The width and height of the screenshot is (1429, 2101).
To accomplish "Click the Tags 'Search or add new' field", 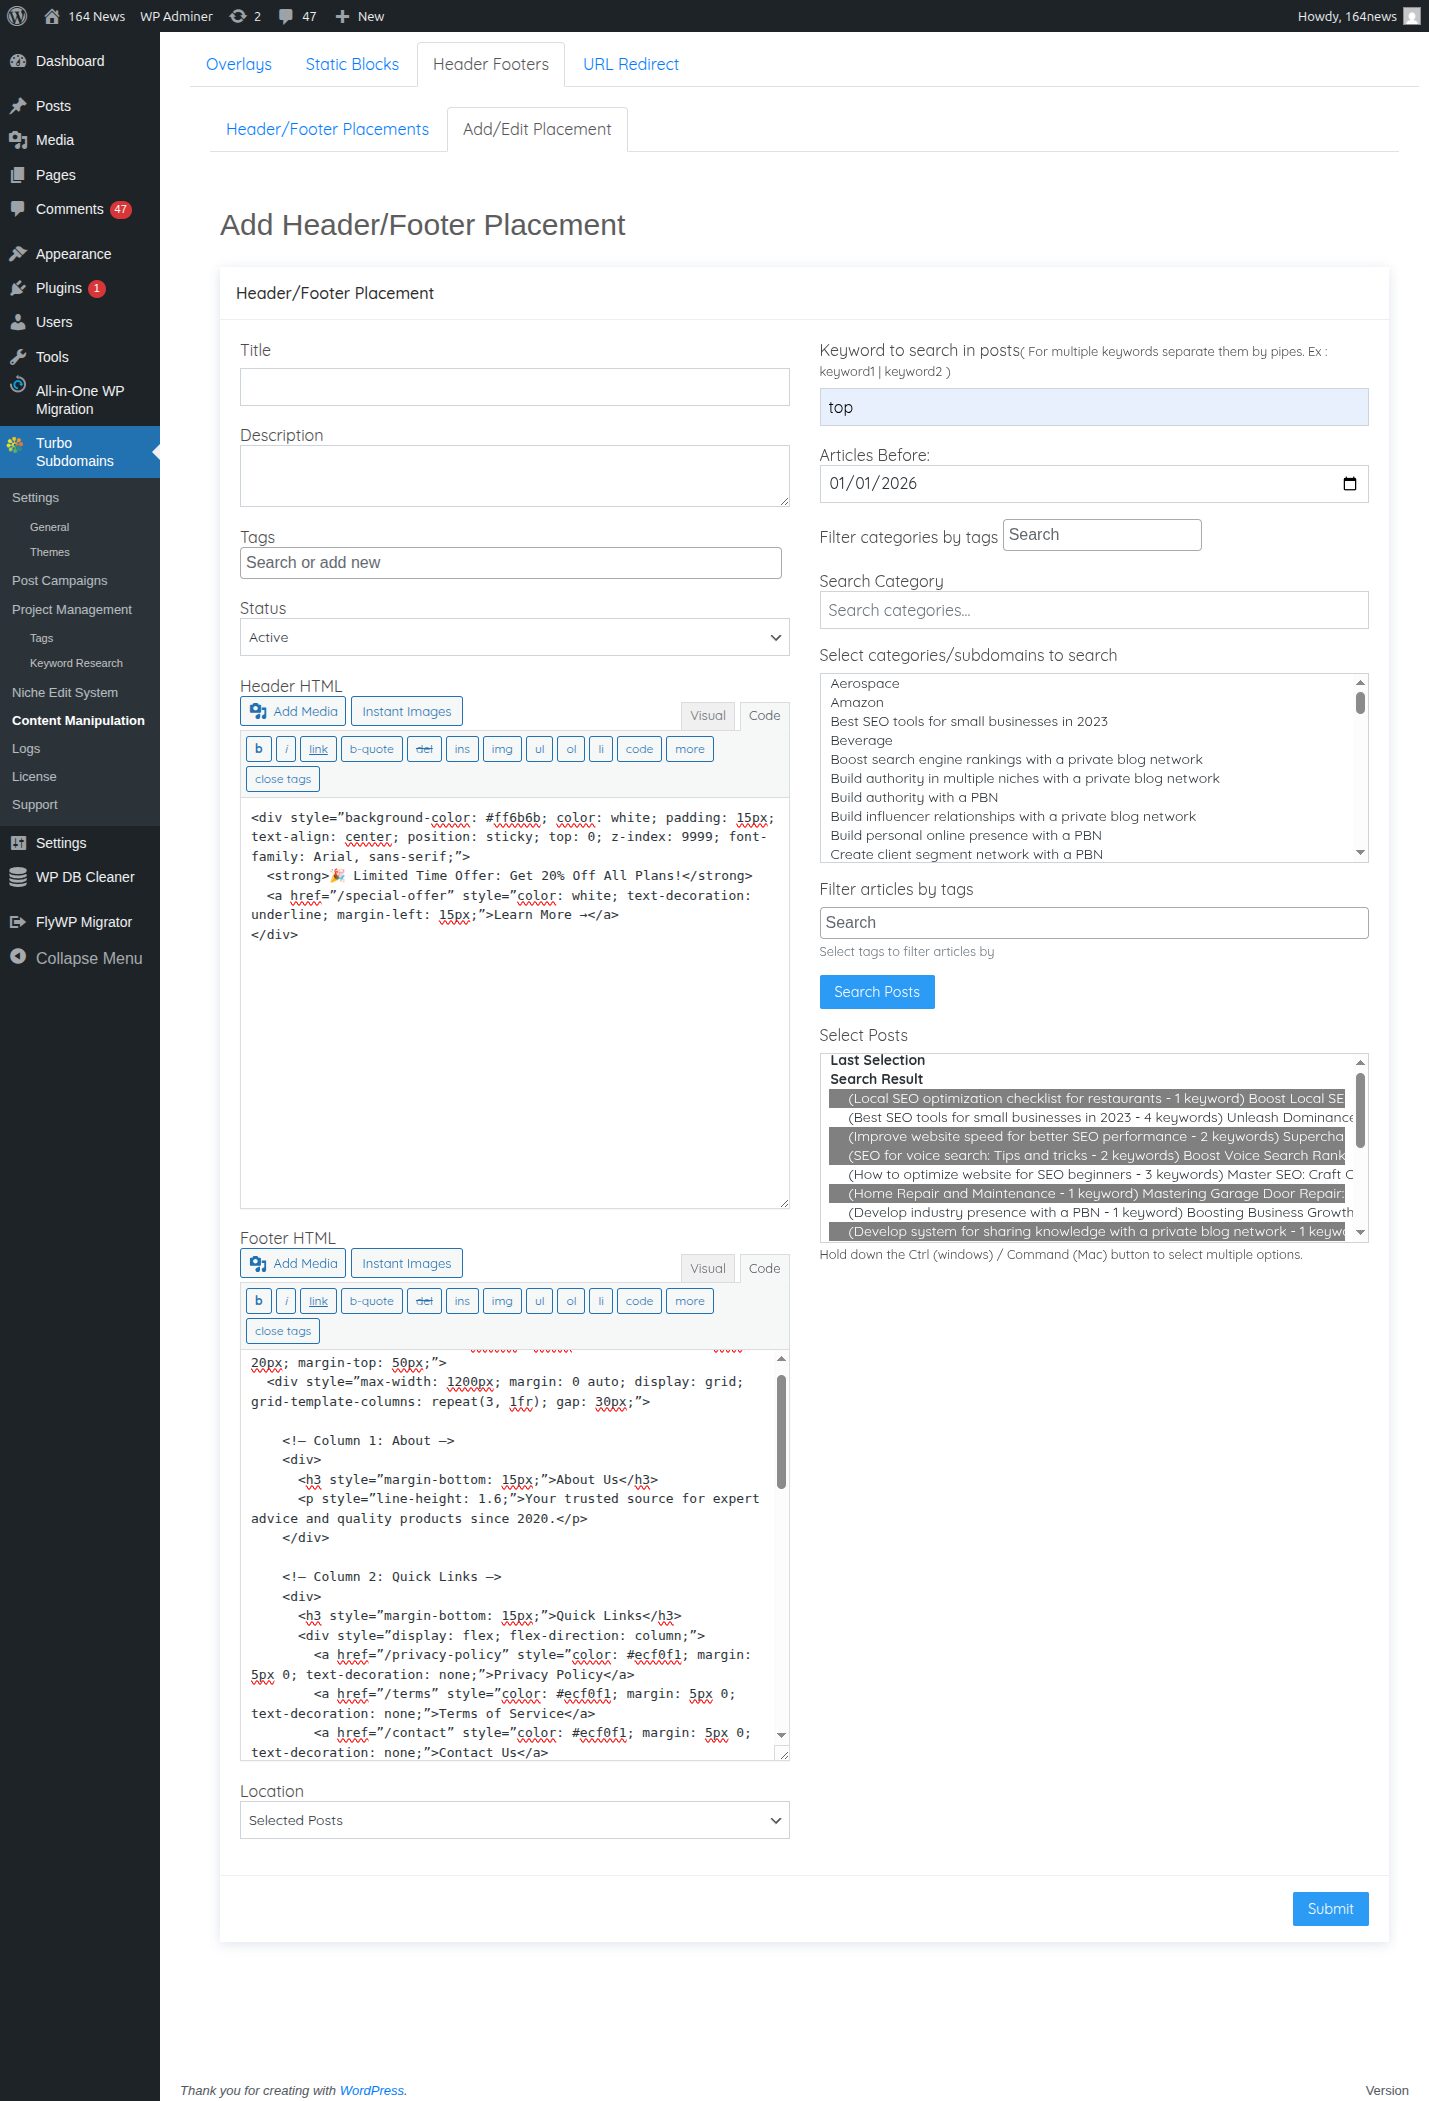I will 510,563.
